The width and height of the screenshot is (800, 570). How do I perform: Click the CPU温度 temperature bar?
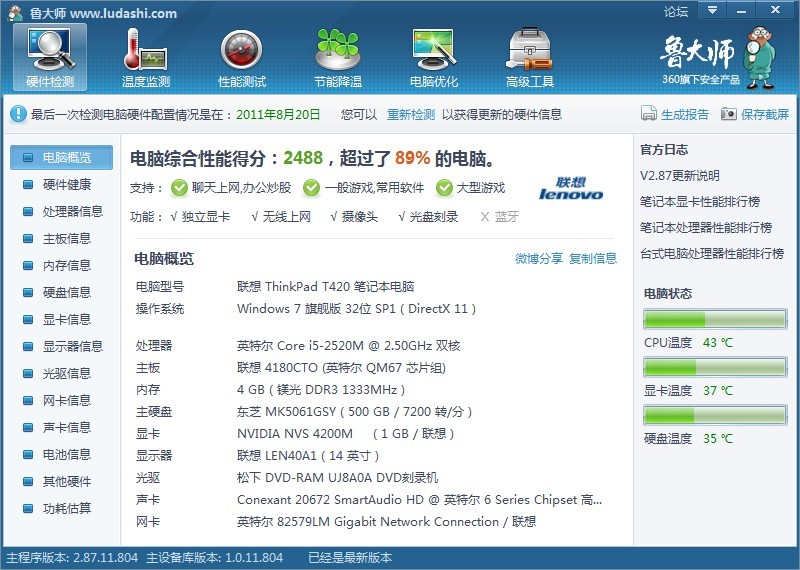click(x=715, y=320)
